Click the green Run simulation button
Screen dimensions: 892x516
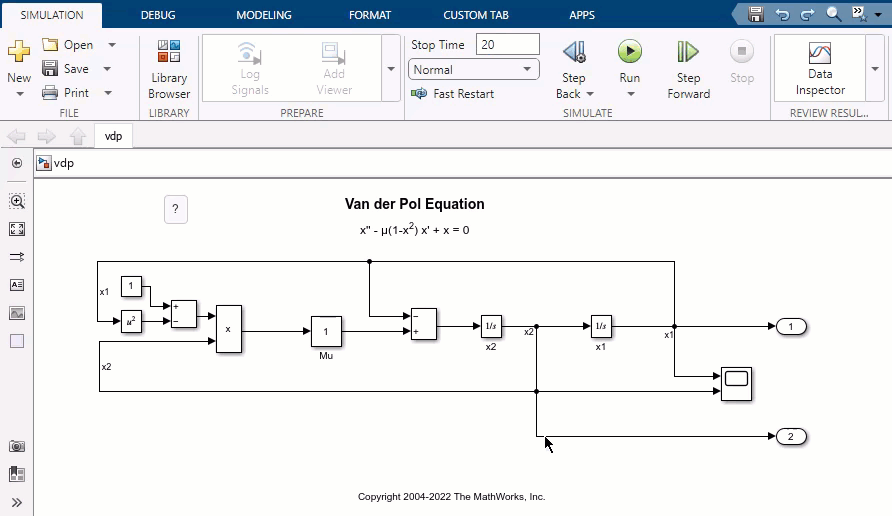pyautogui.click(x=629, y=52)
